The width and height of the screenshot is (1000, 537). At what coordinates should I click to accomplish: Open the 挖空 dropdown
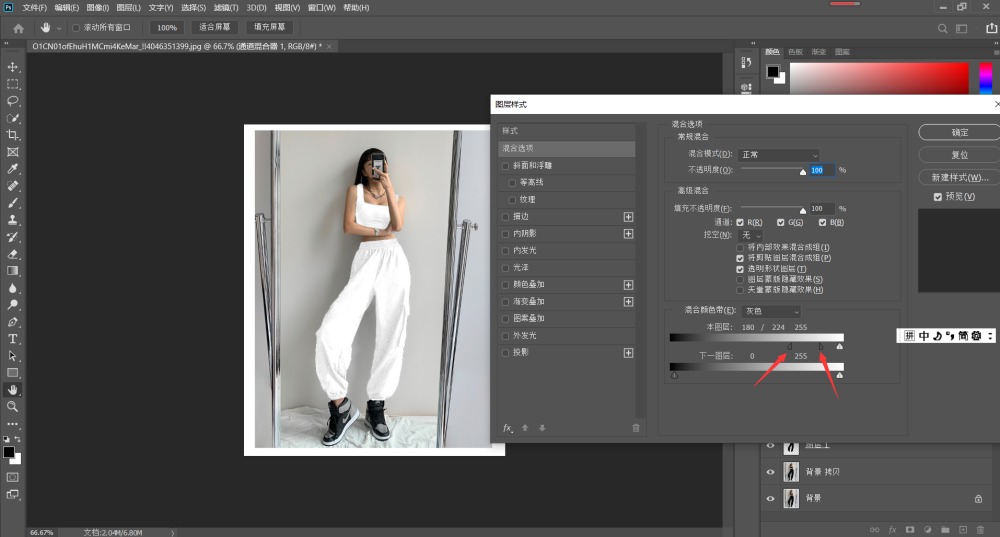pos(750,235)
